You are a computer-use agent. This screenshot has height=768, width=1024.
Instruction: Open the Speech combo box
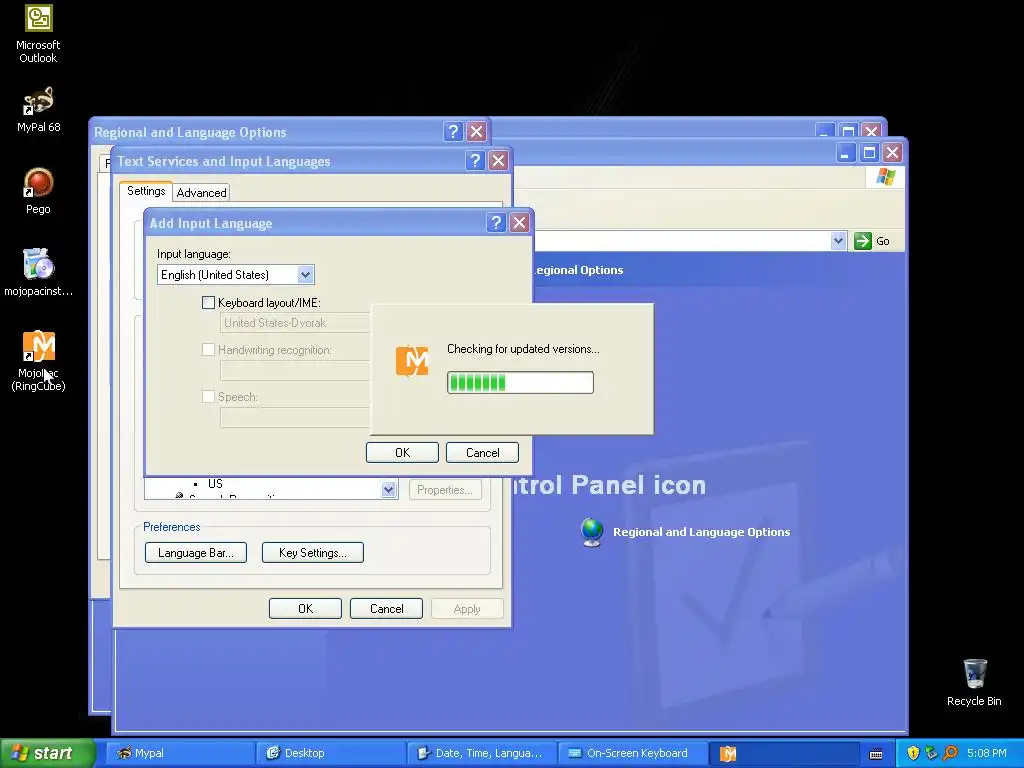[295, 417]
